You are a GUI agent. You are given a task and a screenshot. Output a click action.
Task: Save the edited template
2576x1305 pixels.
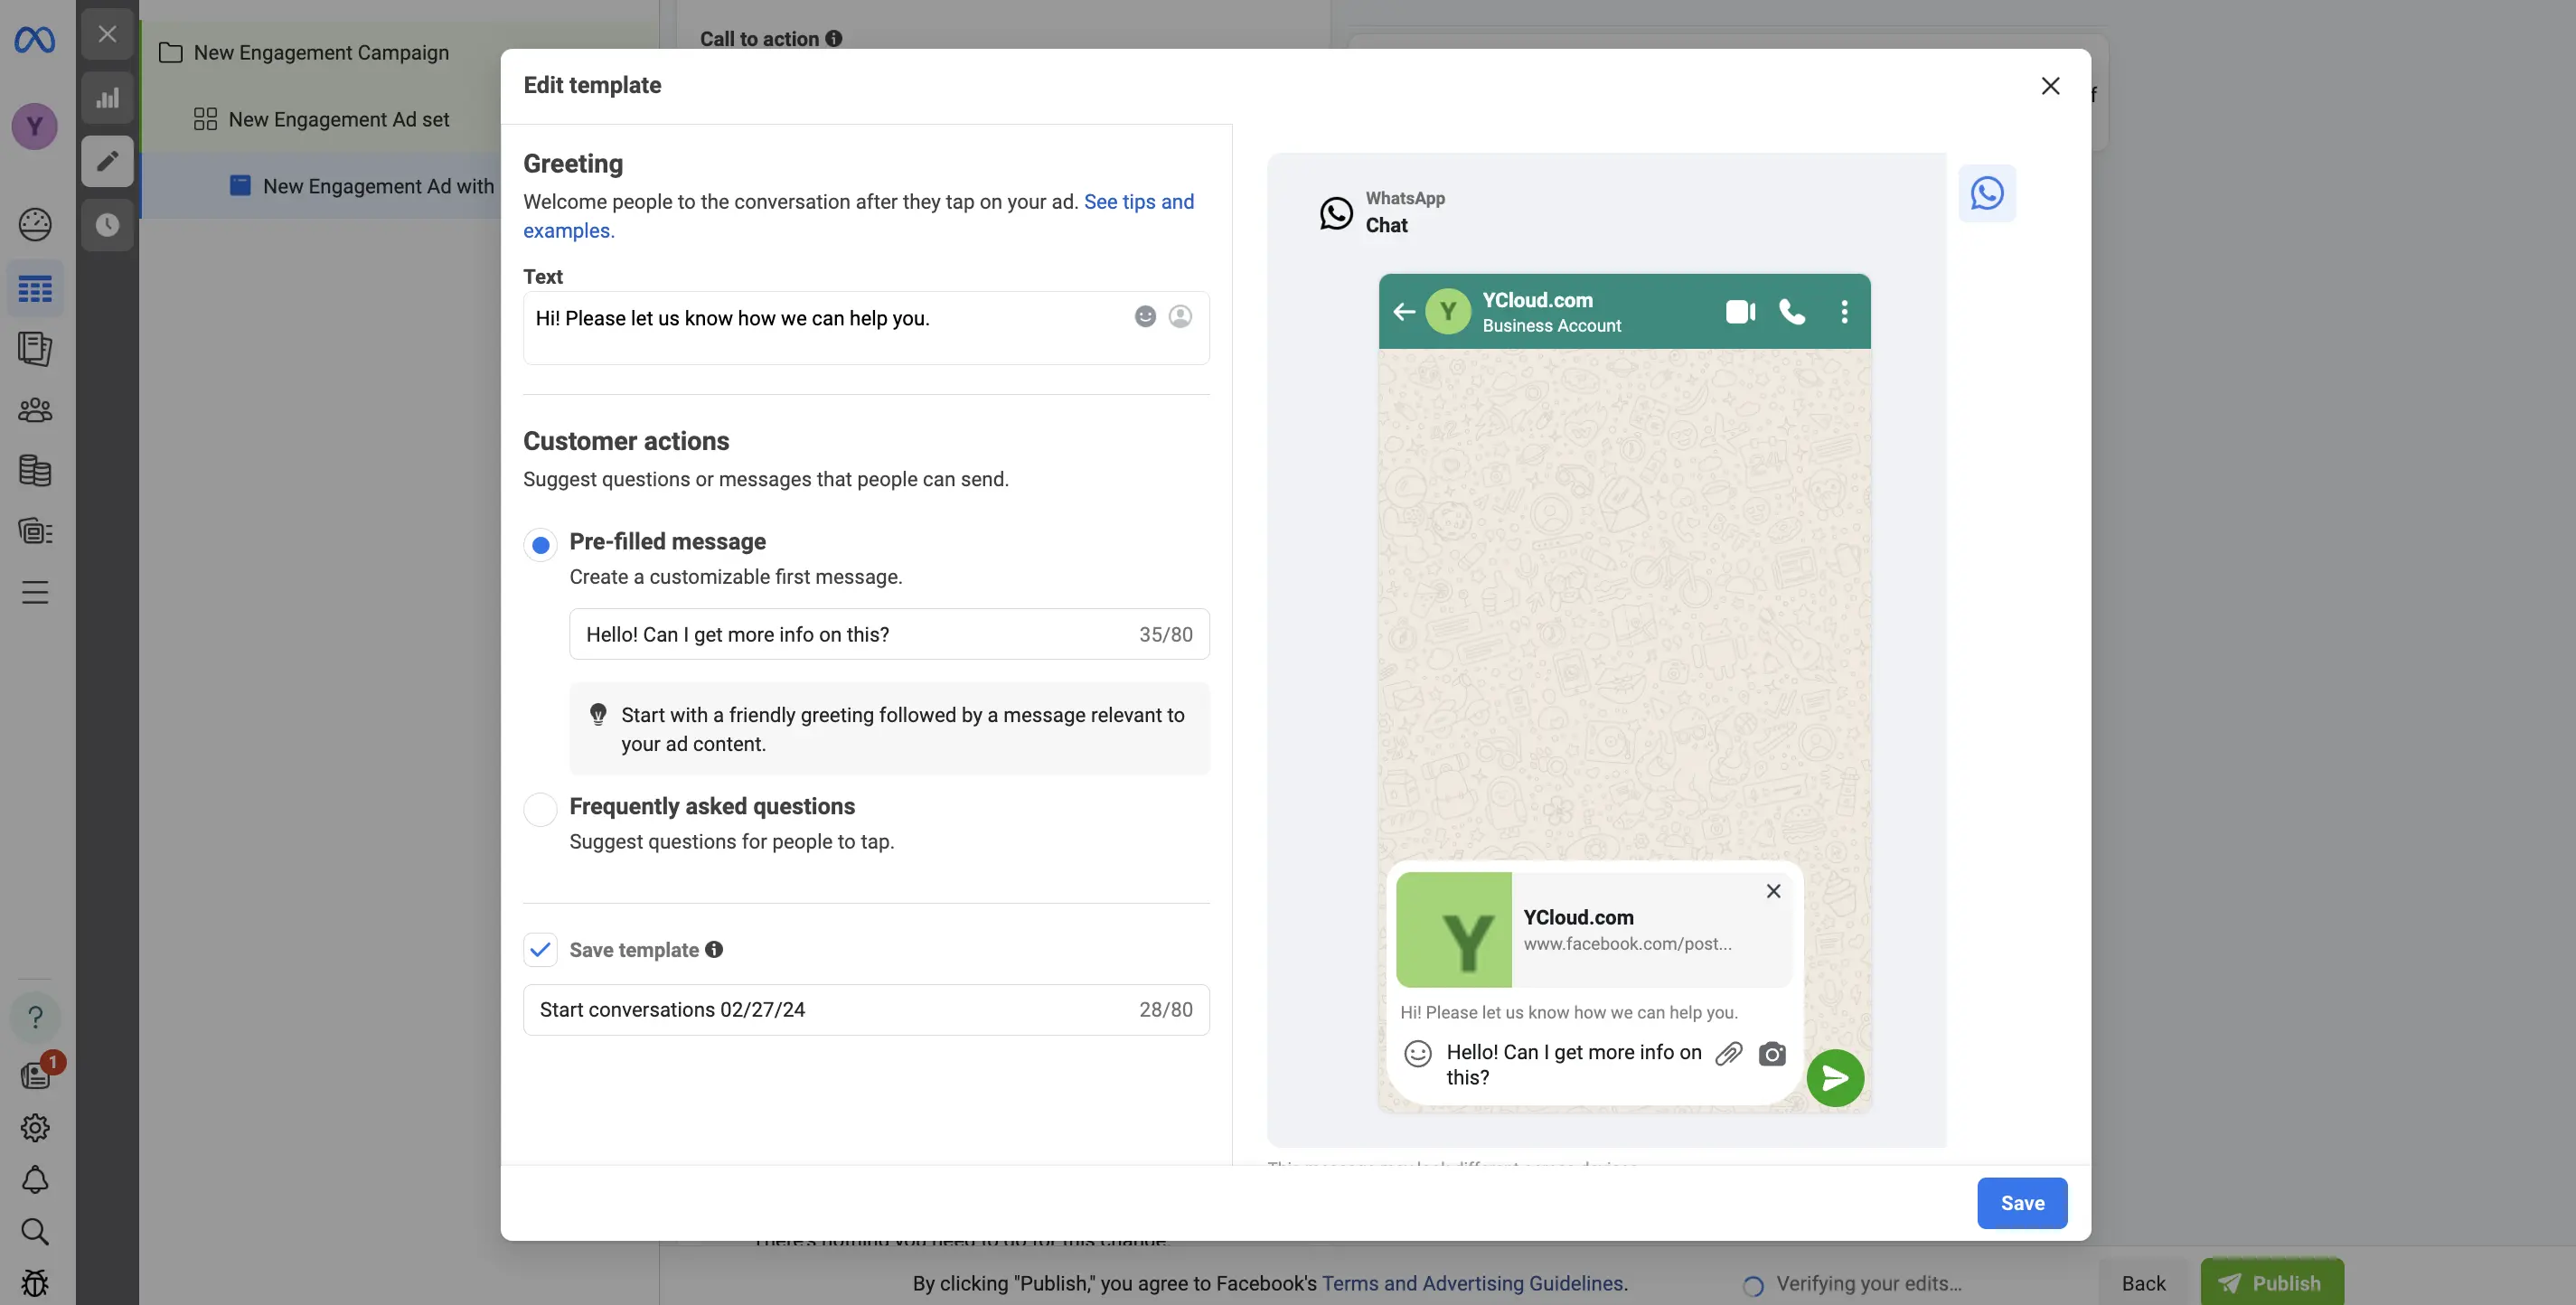(x=2022, y=1203)
